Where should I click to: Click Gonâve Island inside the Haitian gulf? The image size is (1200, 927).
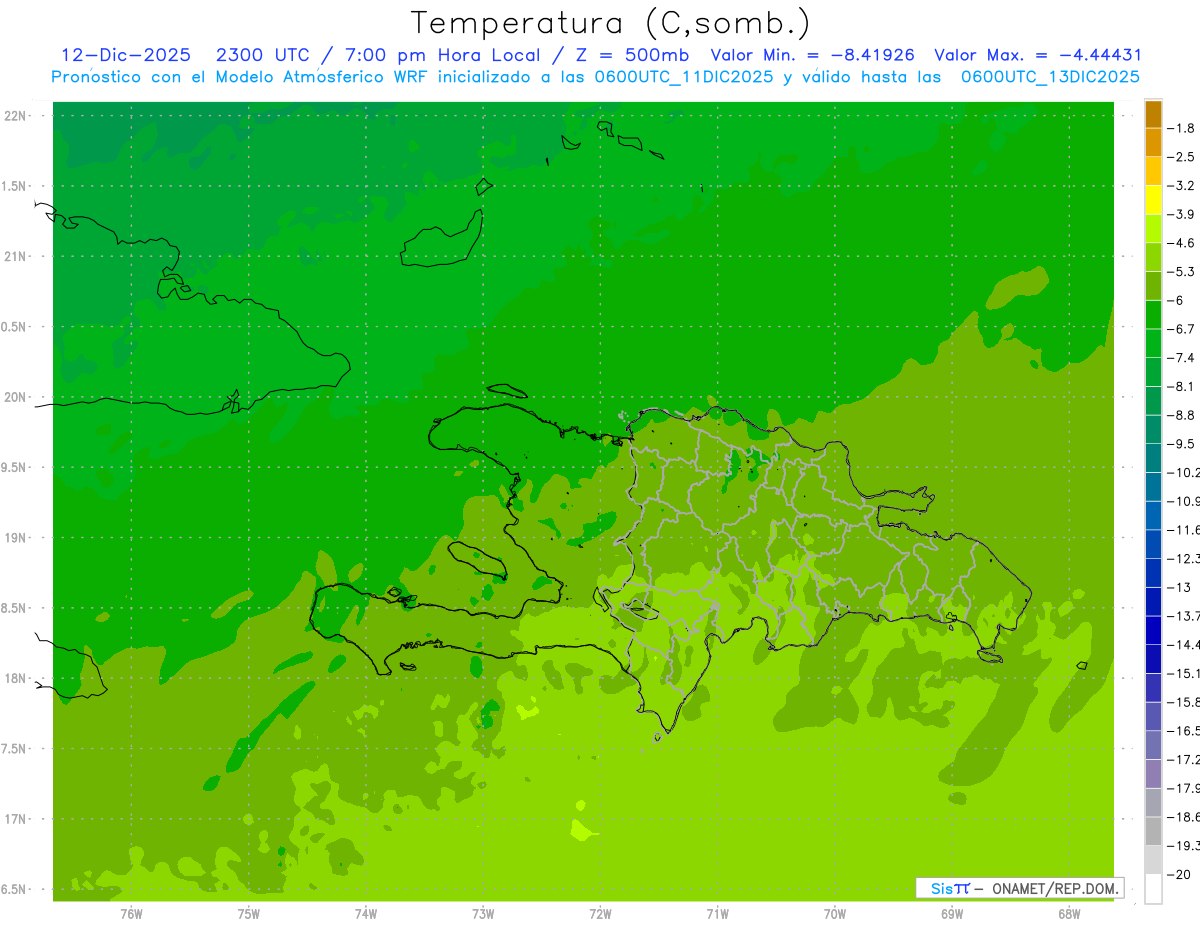click(x=480, y=560)
